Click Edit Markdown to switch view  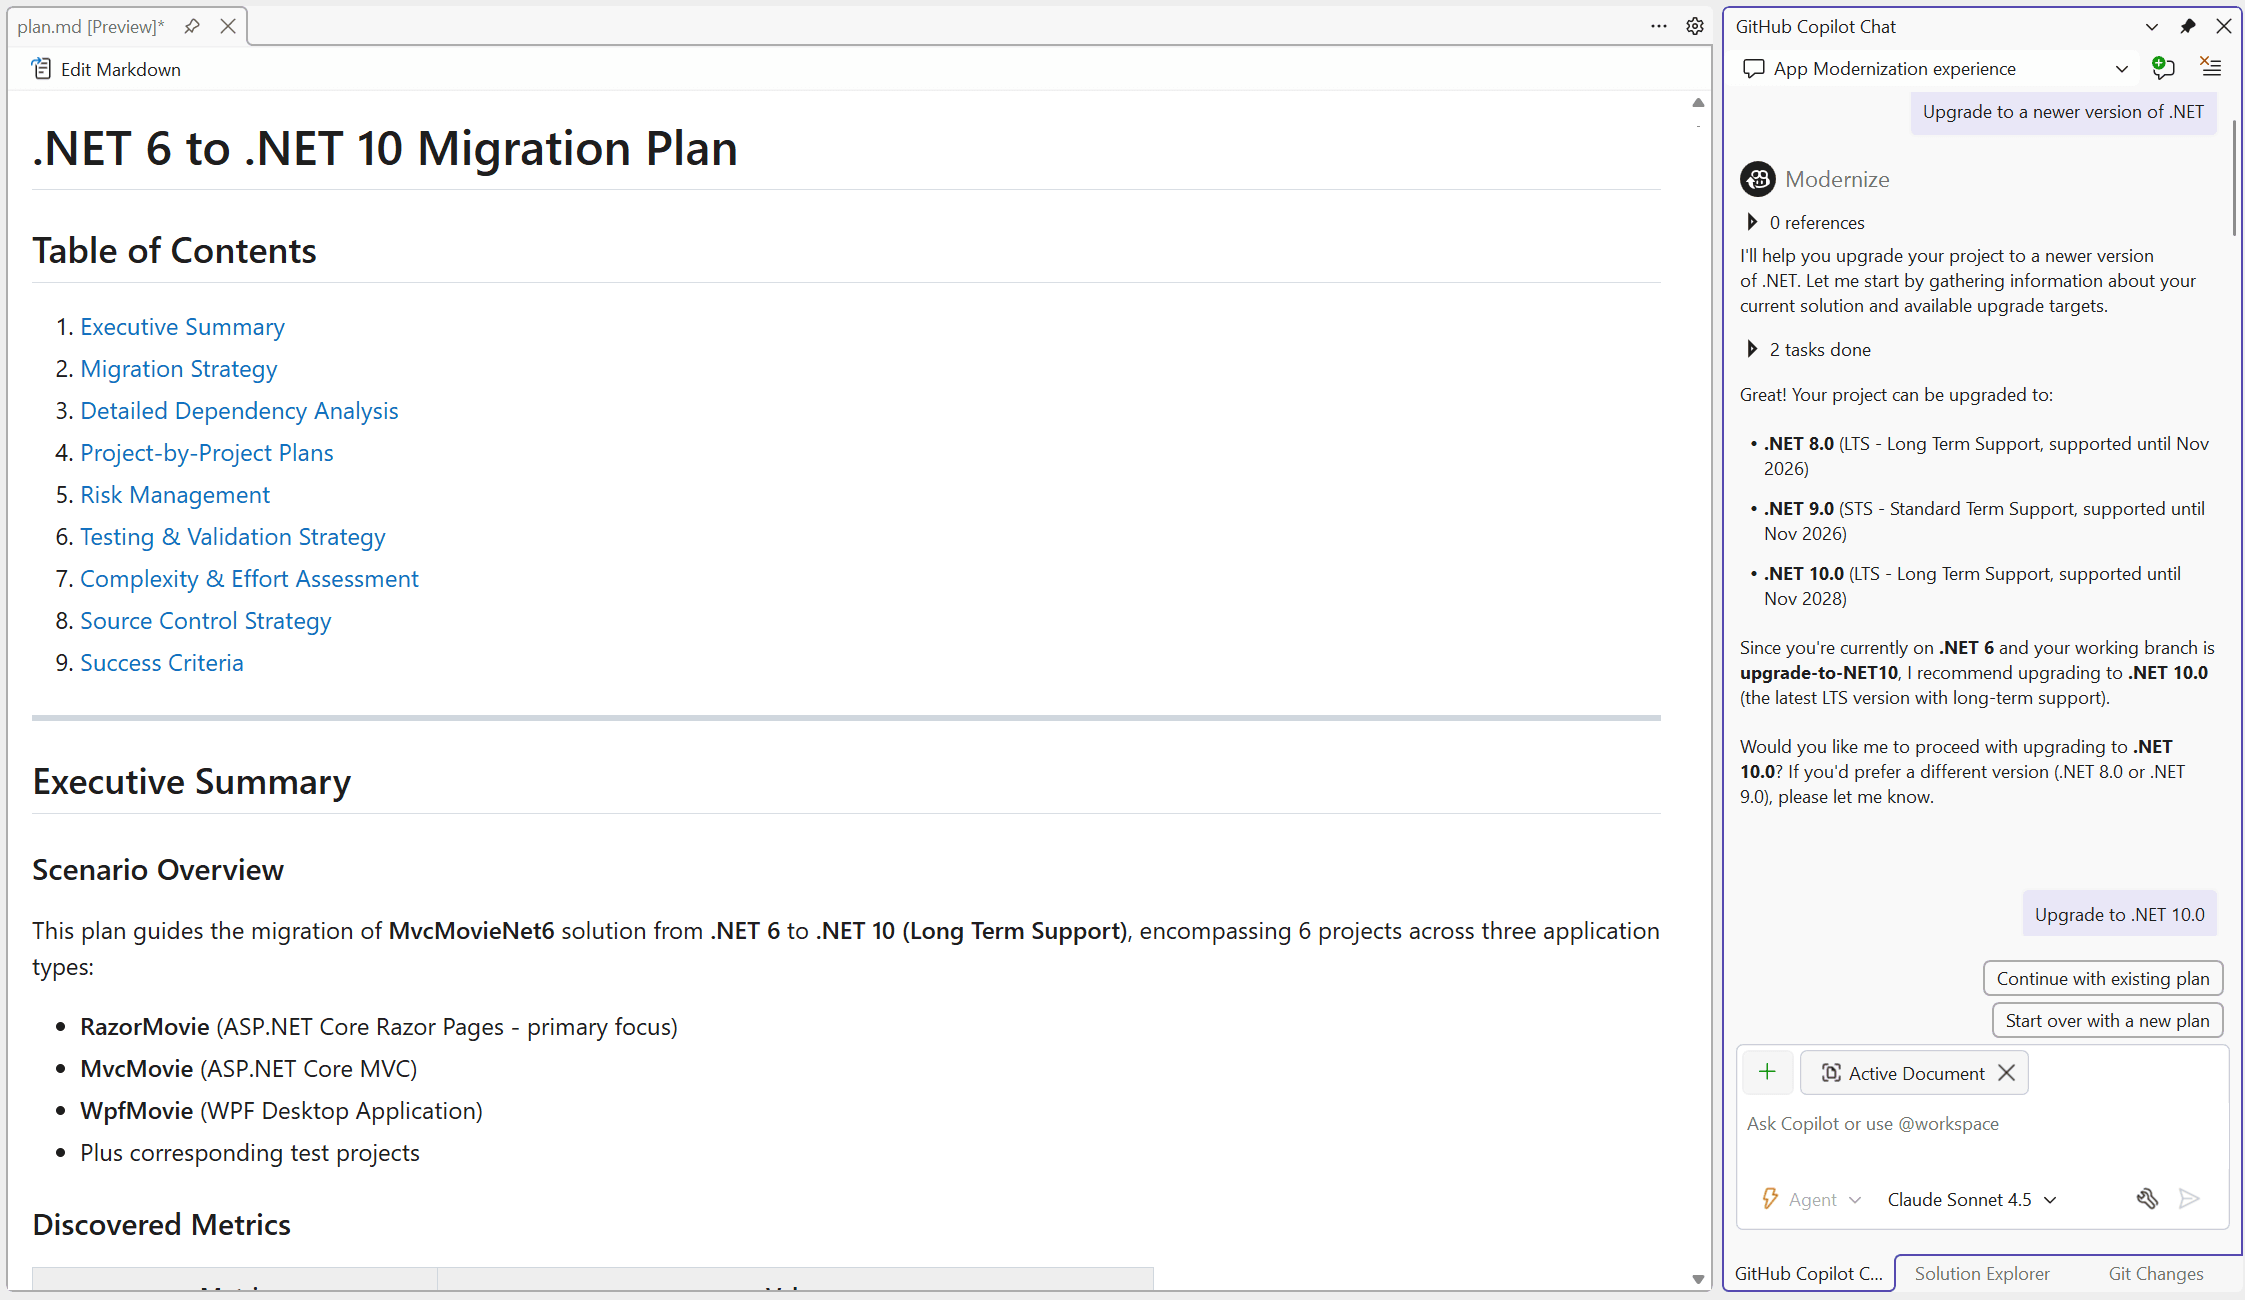[x=105, y=69]
